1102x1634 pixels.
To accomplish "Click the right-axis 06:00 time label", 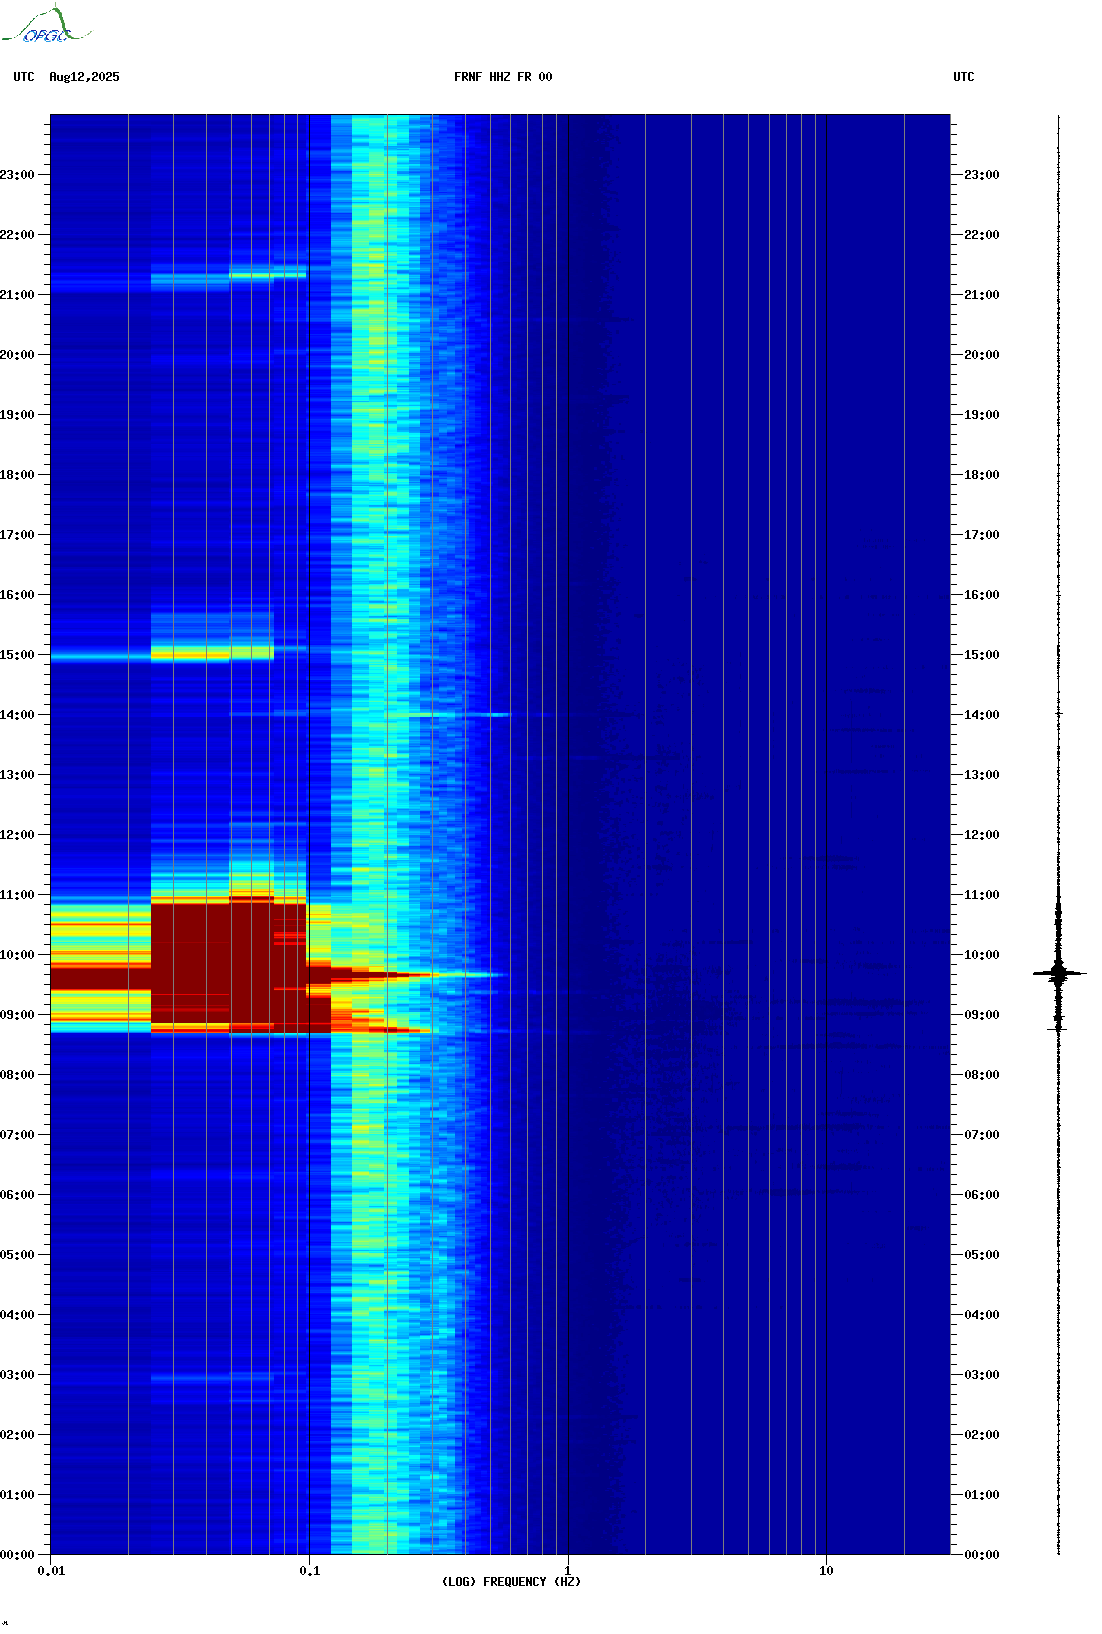I will pyautogui.click(x=982, y=1195).
